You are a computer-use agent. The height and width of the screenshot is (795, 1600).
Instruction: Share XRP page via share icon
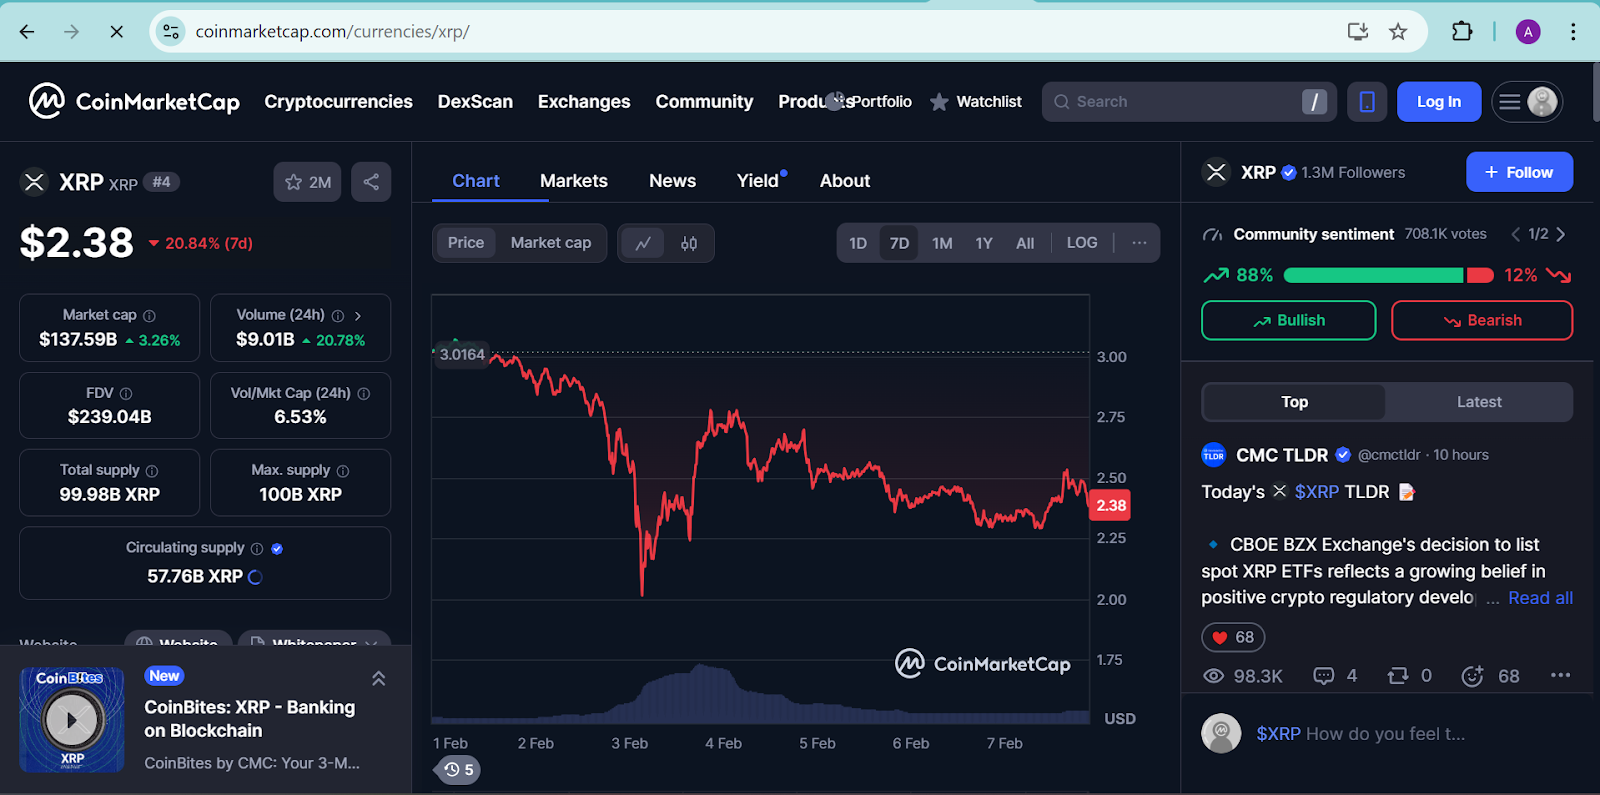coord(371,182)
